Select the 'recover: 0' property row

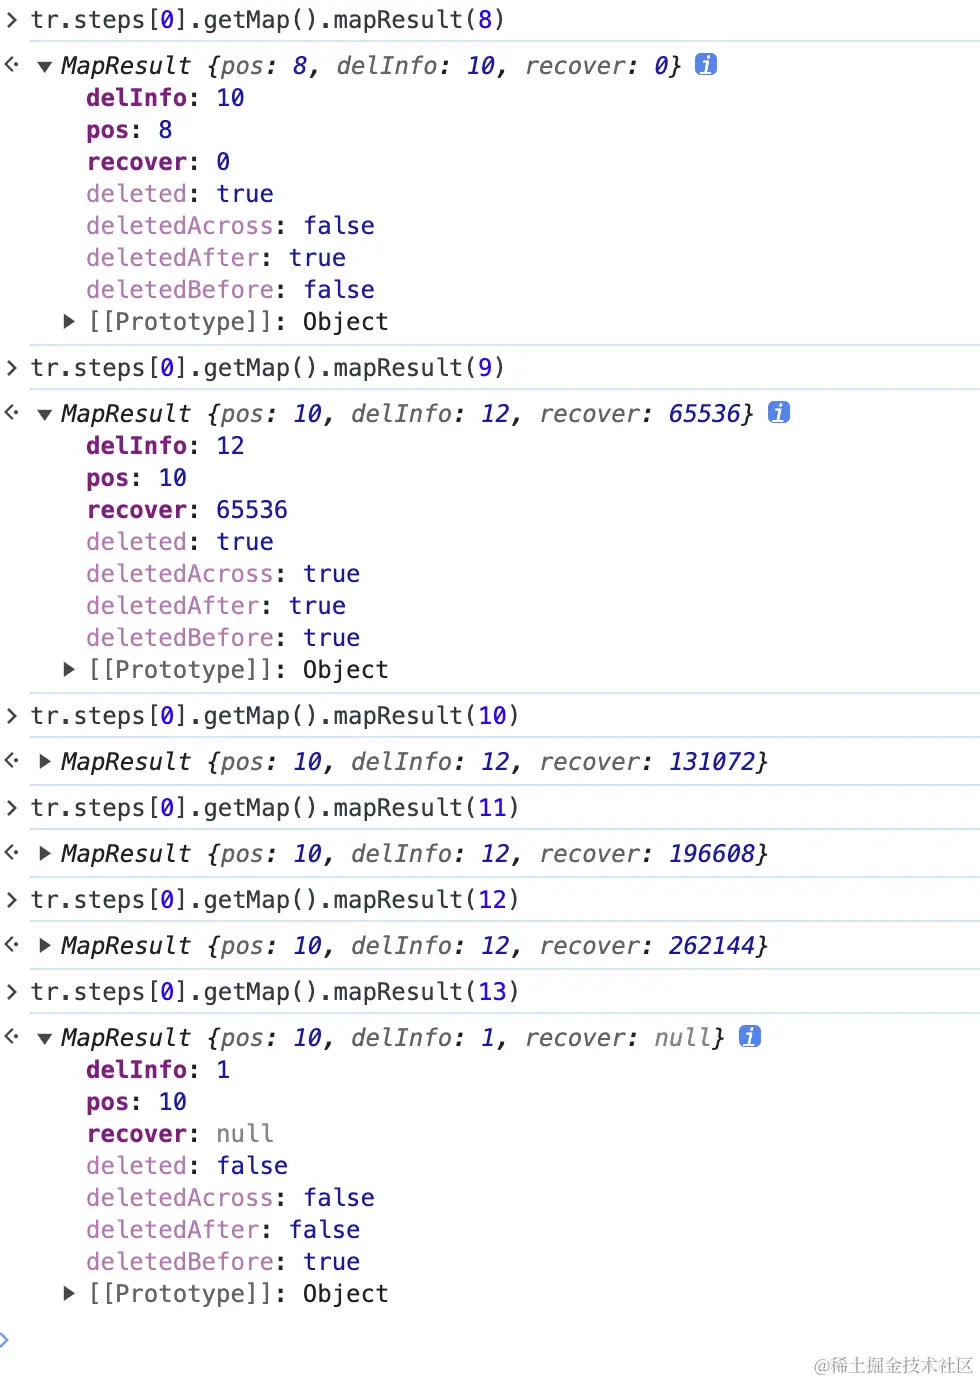[158, 162]
